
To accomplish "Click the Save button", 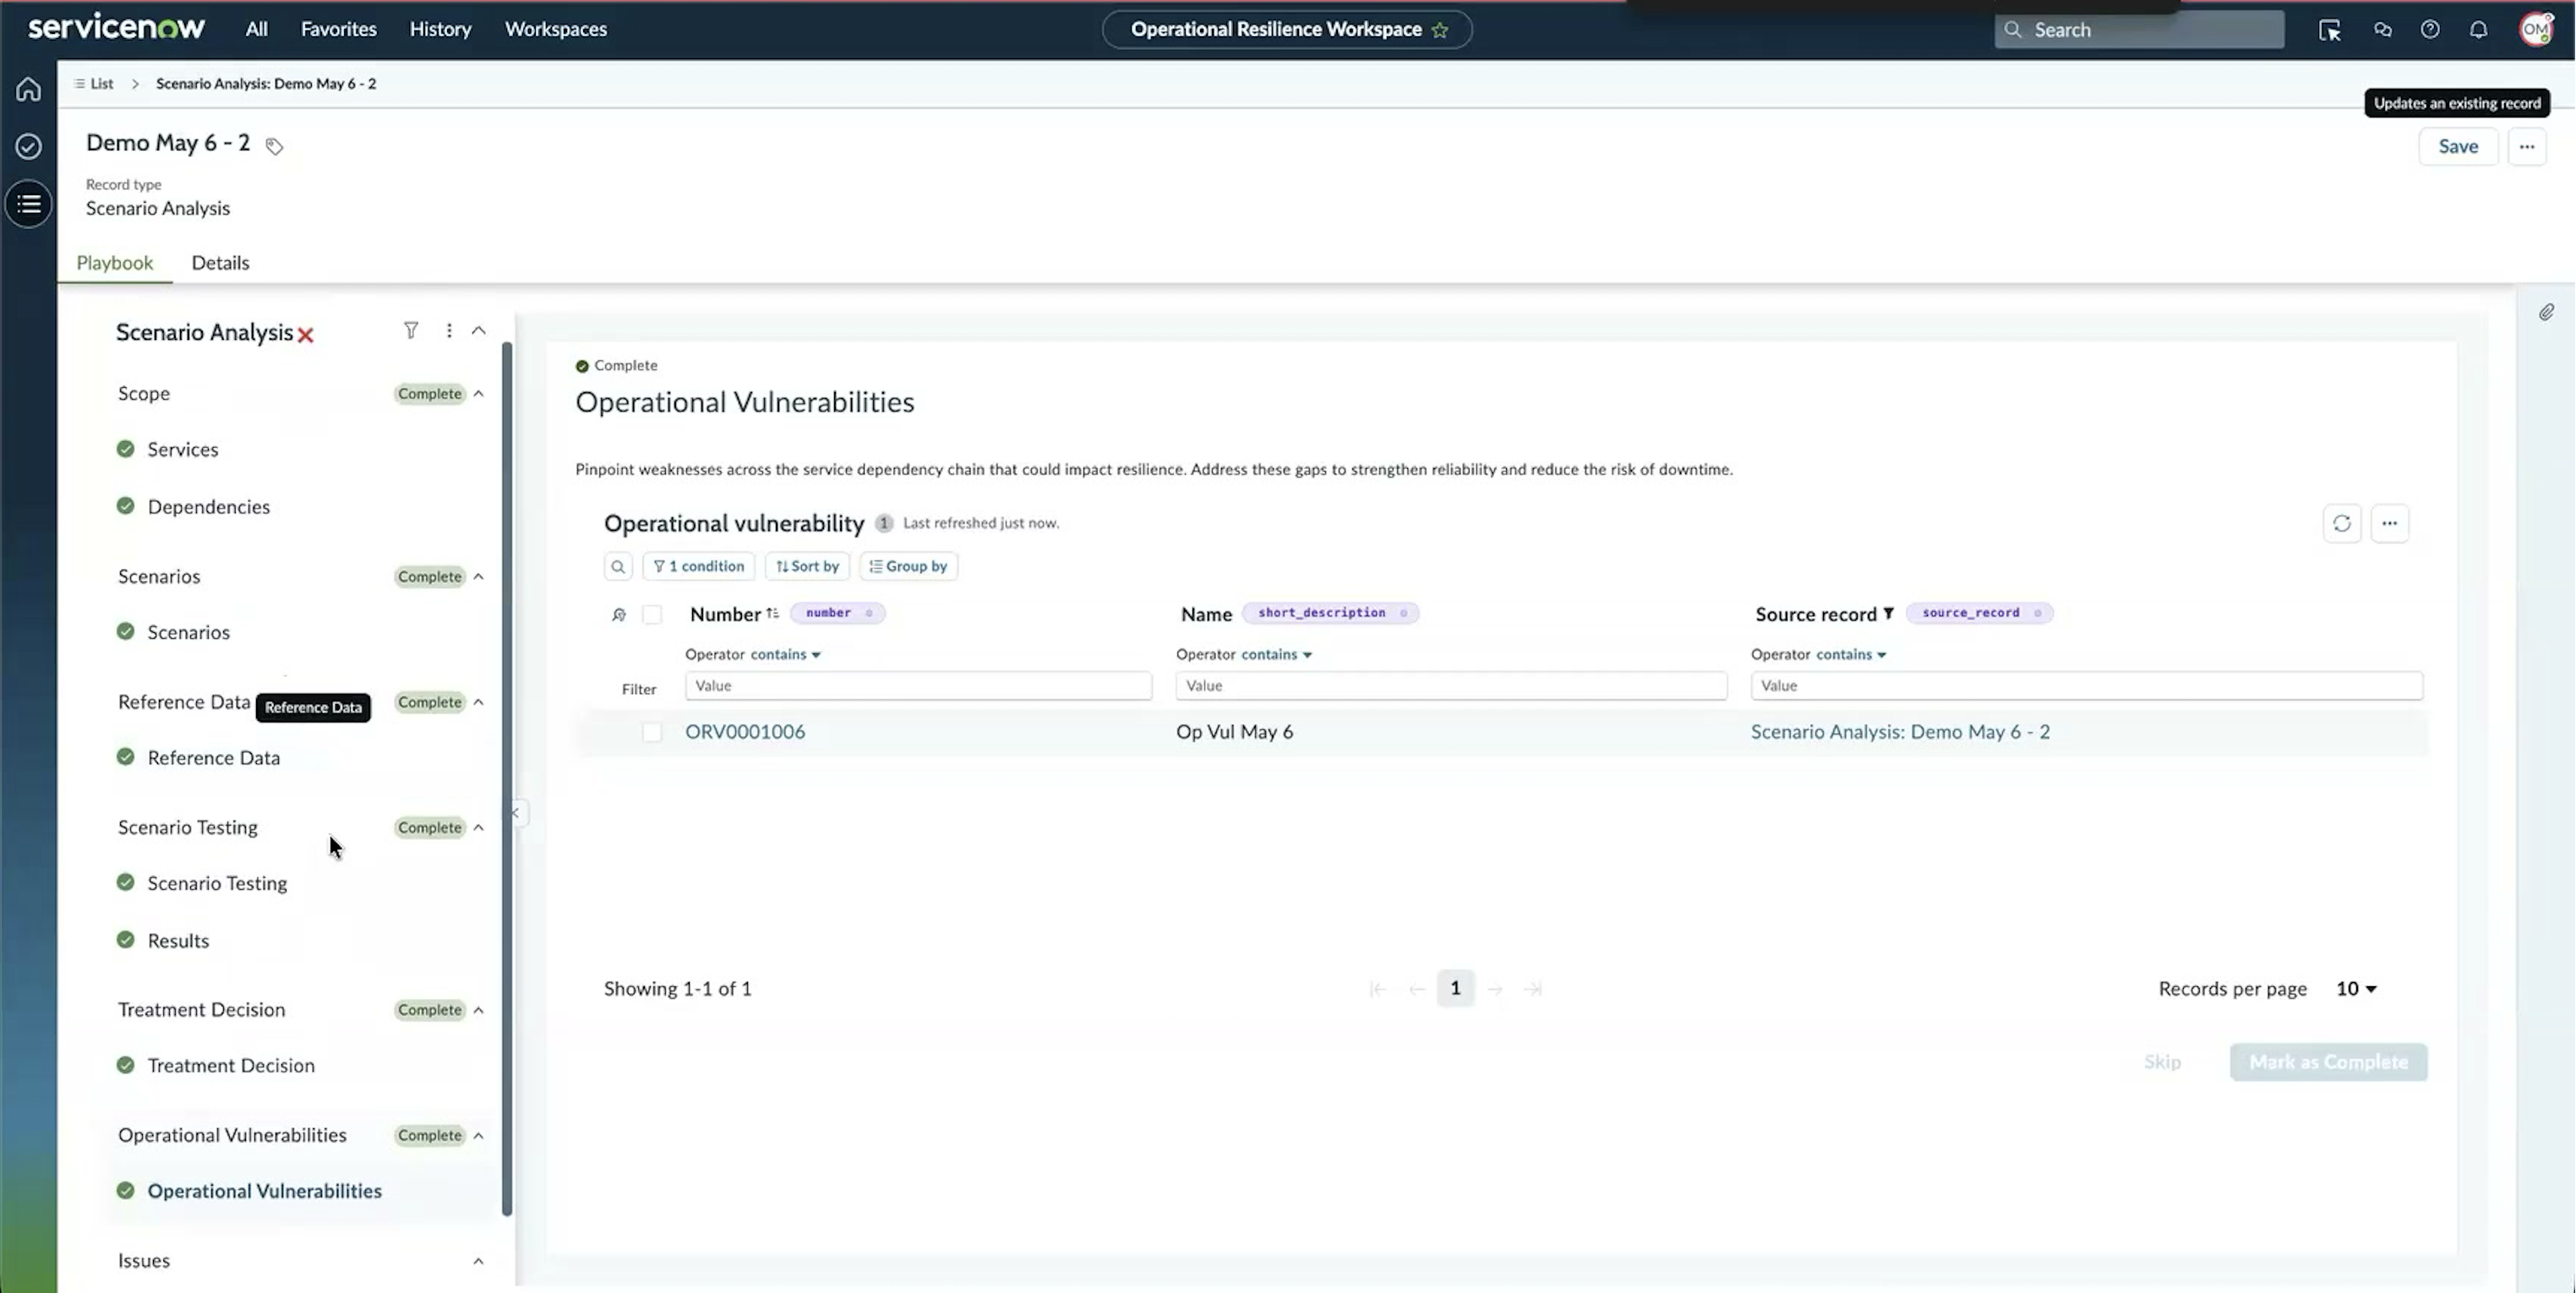I will pos(2458,147).
